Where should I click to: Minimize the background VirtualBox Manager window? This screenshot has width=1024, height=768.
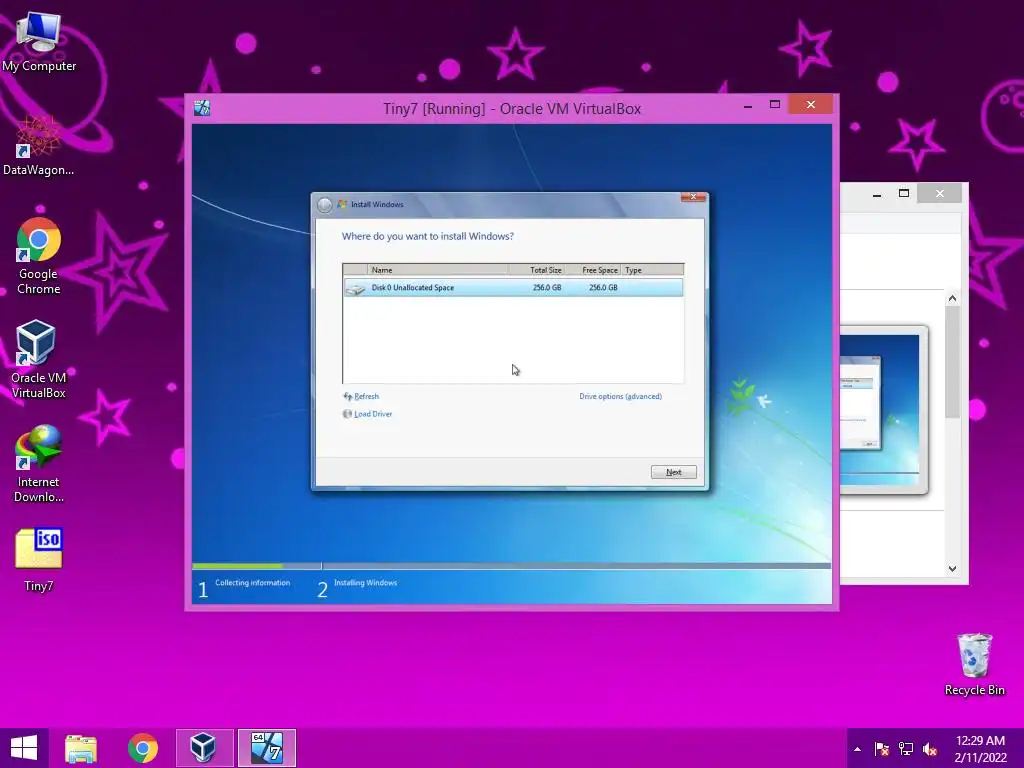tap(877, 194)
